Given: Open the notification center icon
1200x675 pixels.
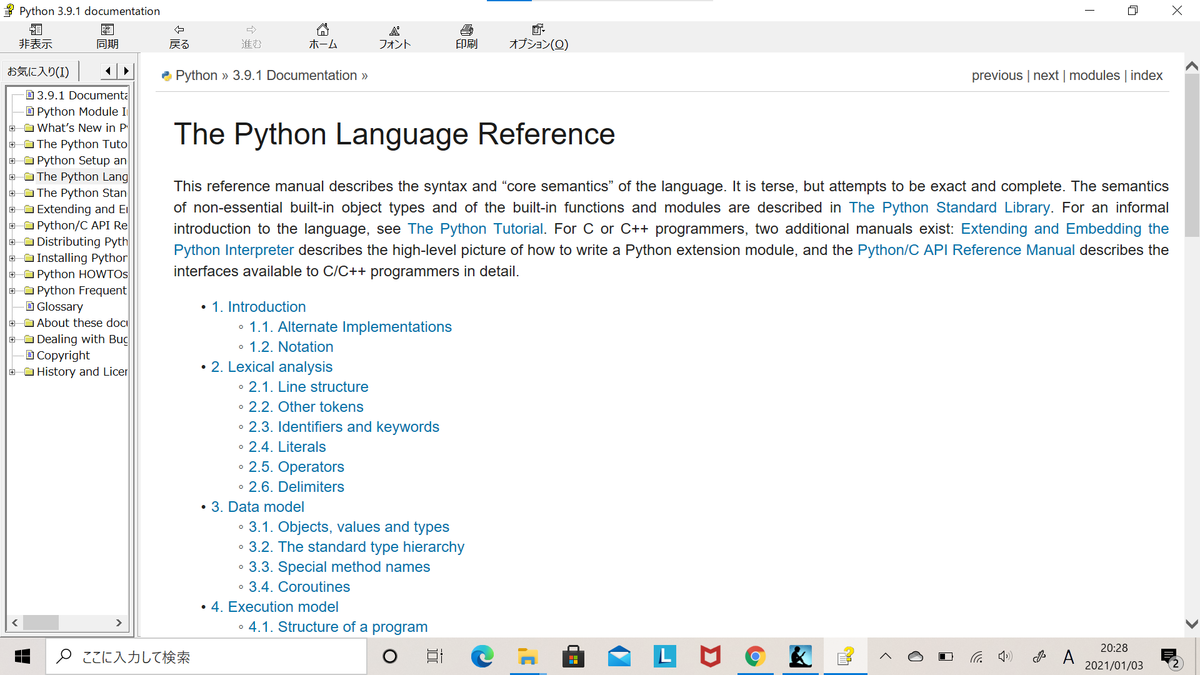Looking at the screenshot, I should 1170,657.
